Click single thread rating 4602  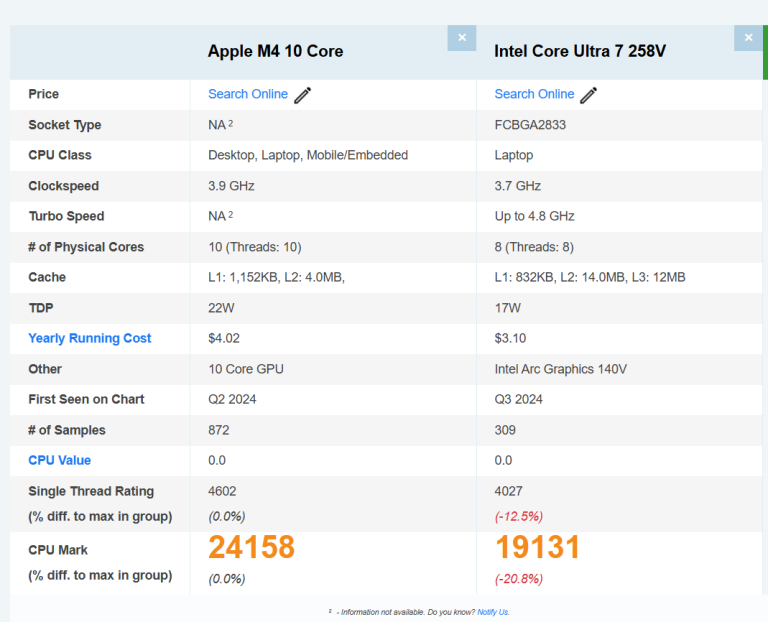click(x=222, y=491)
